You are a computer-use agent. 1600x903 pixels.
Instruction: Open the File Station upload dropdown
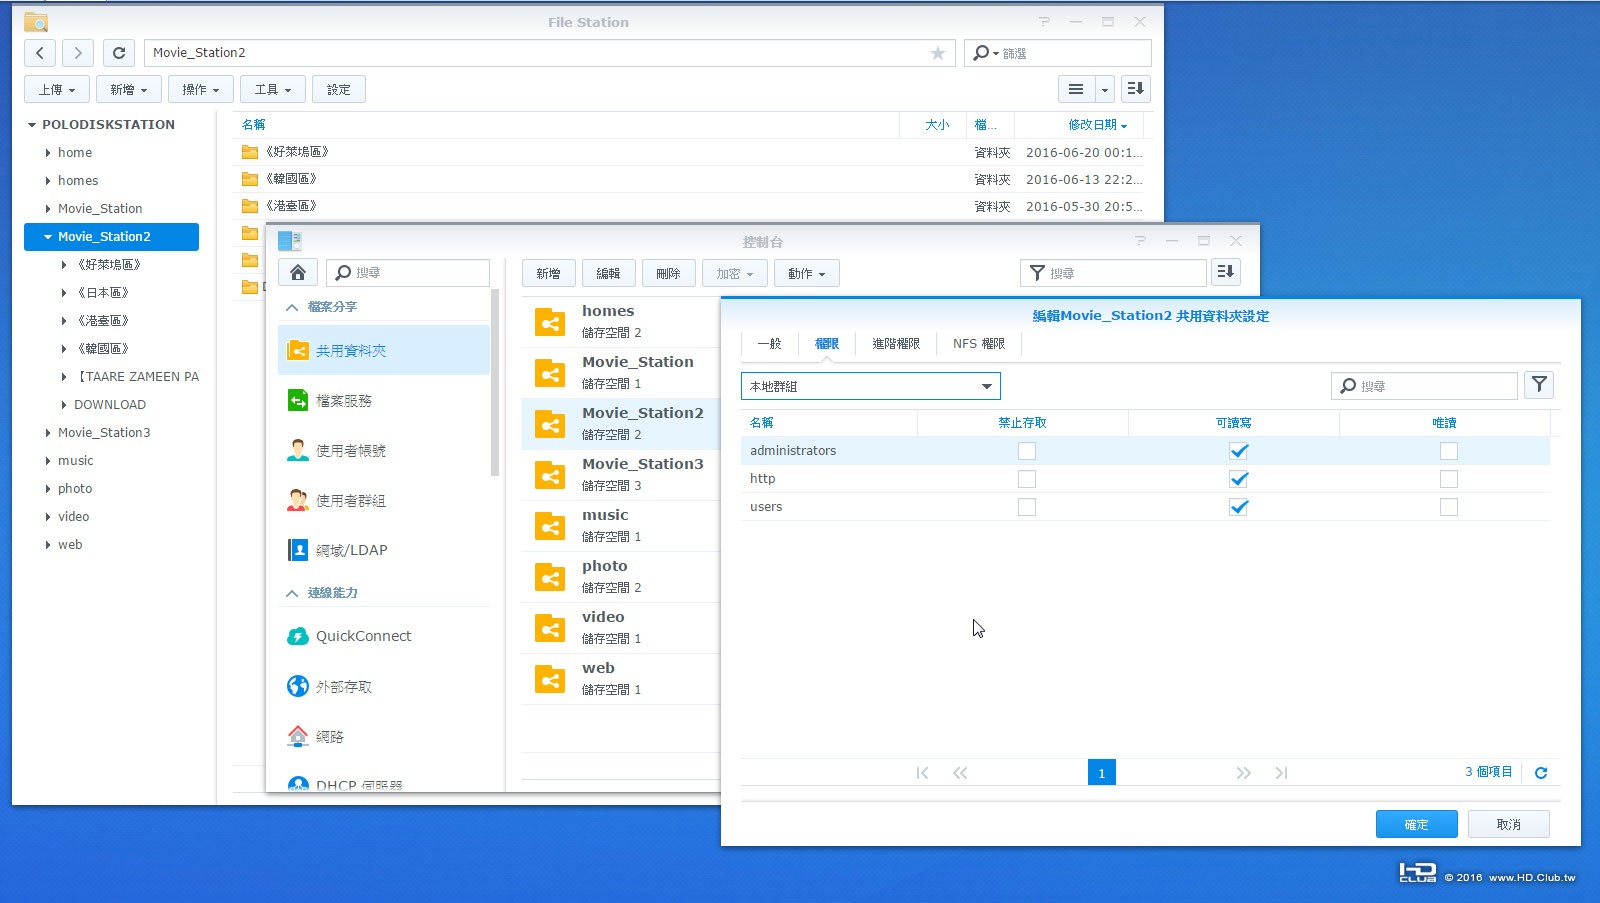pyautogui.click(x=57, y=89)
